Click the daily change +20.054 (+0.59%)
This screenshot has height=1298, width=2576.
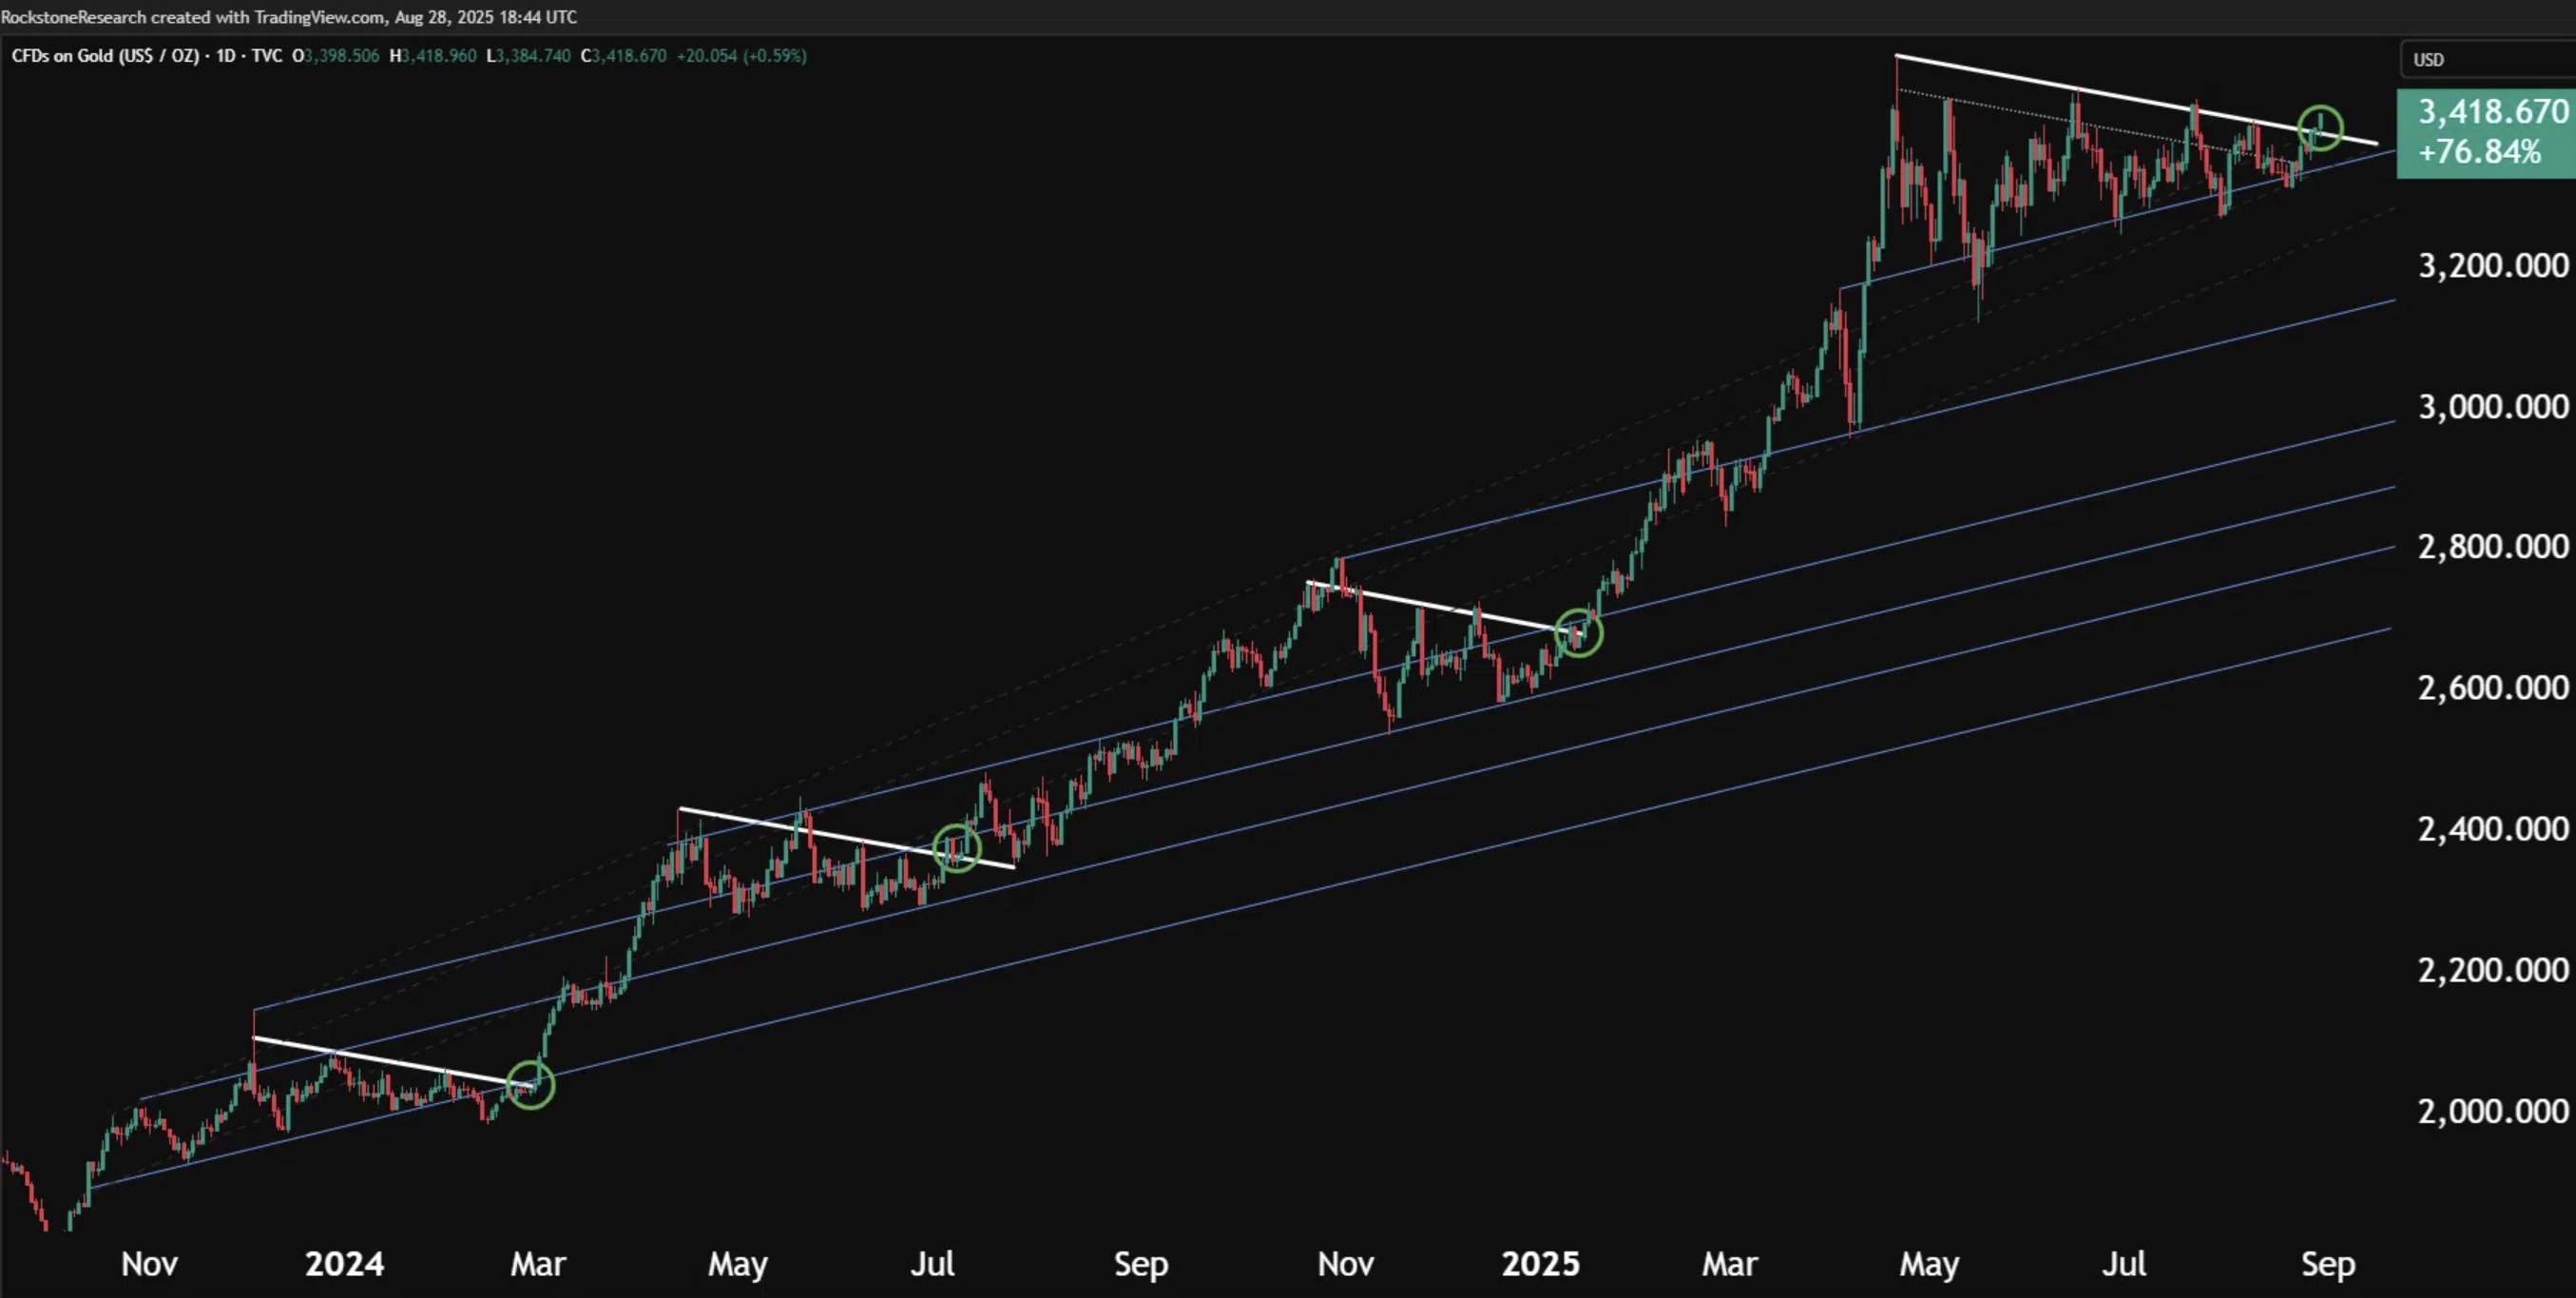[741, 56]
